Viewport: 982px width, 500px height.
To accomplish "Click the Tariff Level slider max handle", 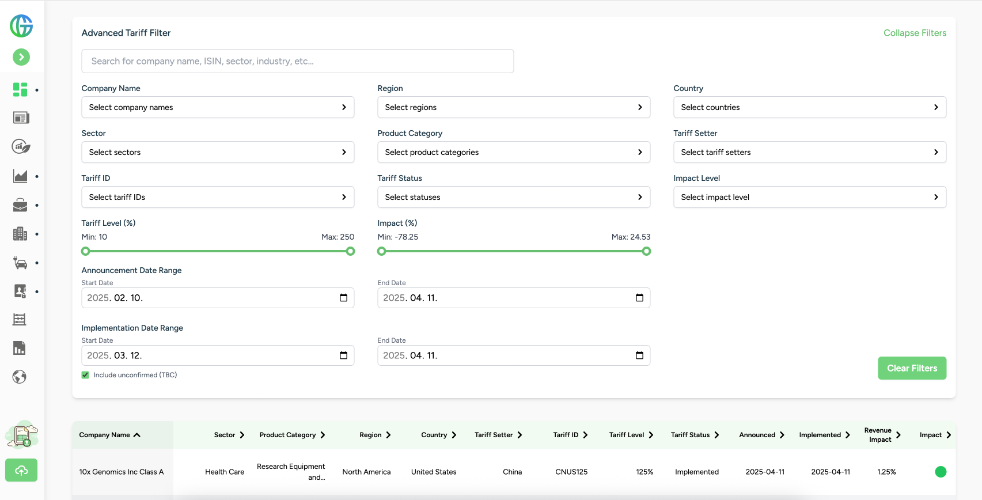I will point(350,251).
